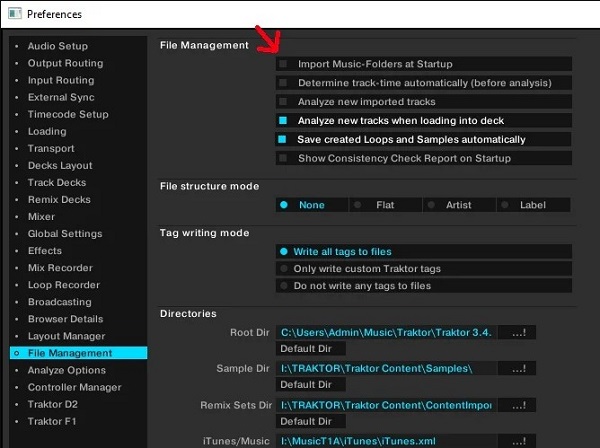Browse for Sample Dir using ...! button
600x448 pixels.
518,368
